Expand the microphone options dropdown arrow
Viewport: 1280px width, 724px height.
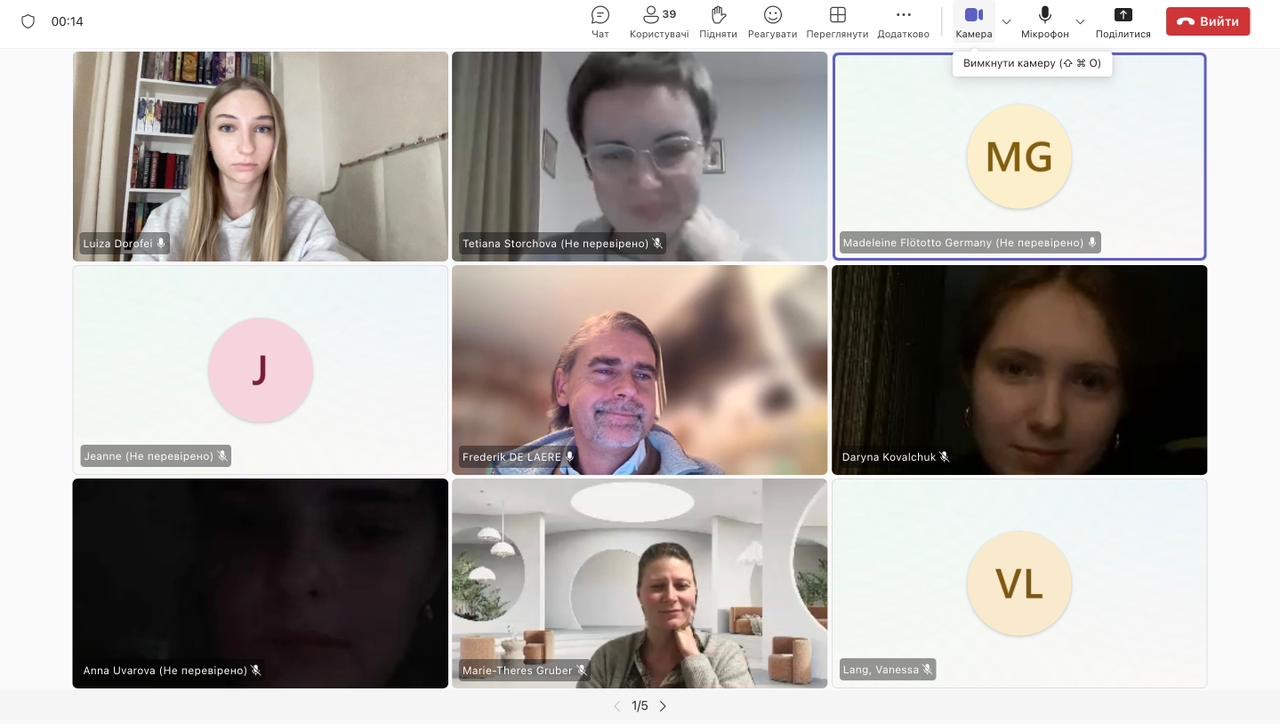[1080, 22]
